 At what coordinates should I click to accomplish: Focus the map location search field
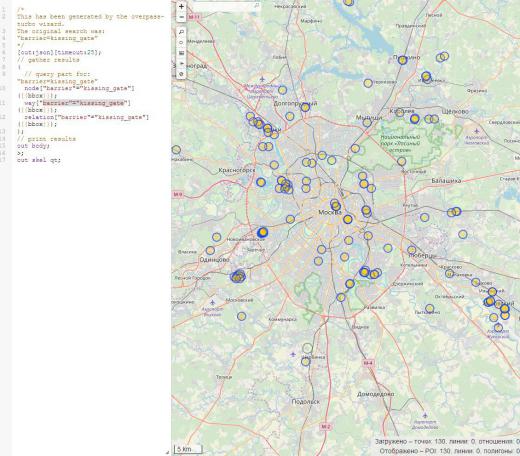(227, 5)
